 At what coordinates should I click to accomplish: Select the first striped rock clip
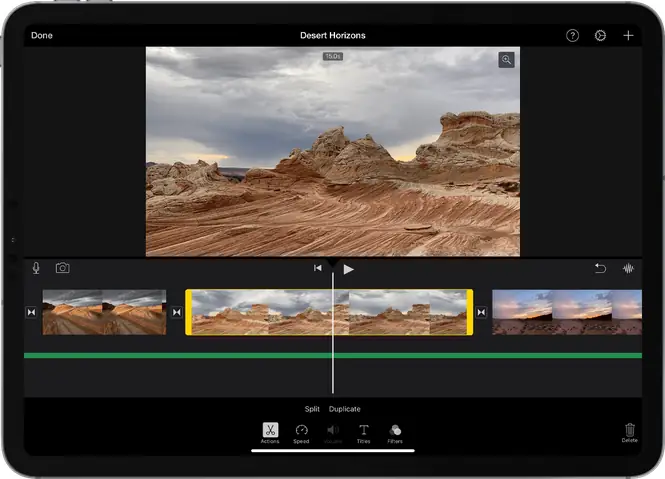tap(104, 312)
